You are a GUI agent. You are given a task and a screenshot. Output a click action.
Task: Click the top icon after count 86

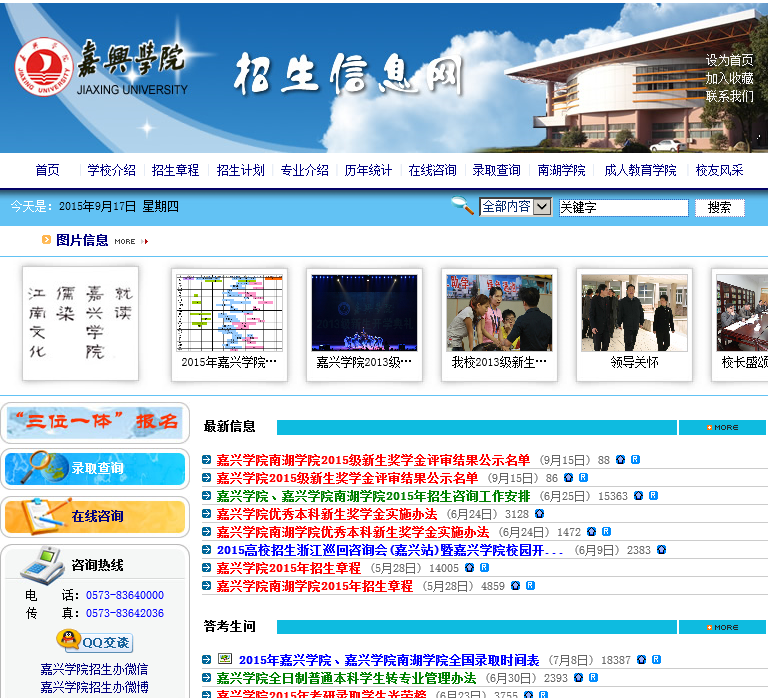[x=568, y=478]
